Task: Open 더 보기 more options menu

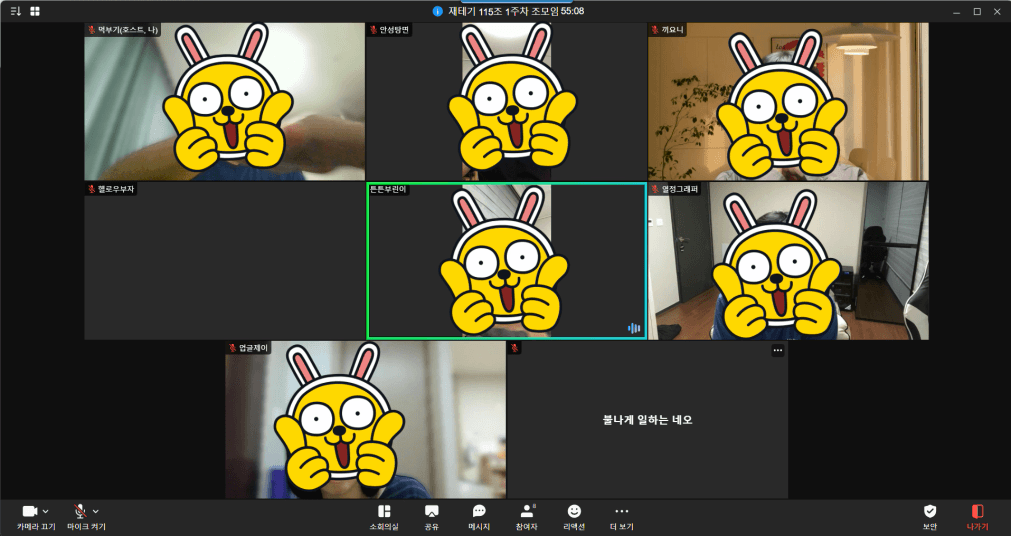Action: 622,517
